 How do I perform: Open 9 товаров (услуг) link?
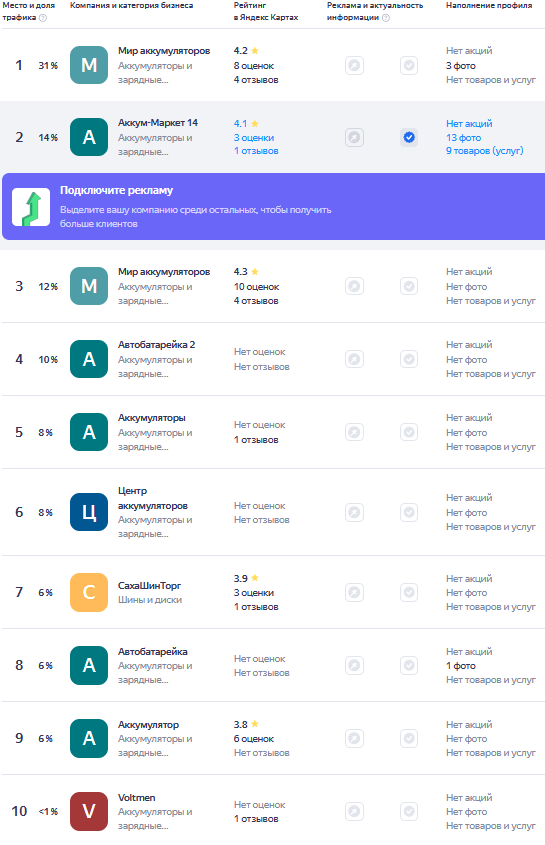coord(485,151)
